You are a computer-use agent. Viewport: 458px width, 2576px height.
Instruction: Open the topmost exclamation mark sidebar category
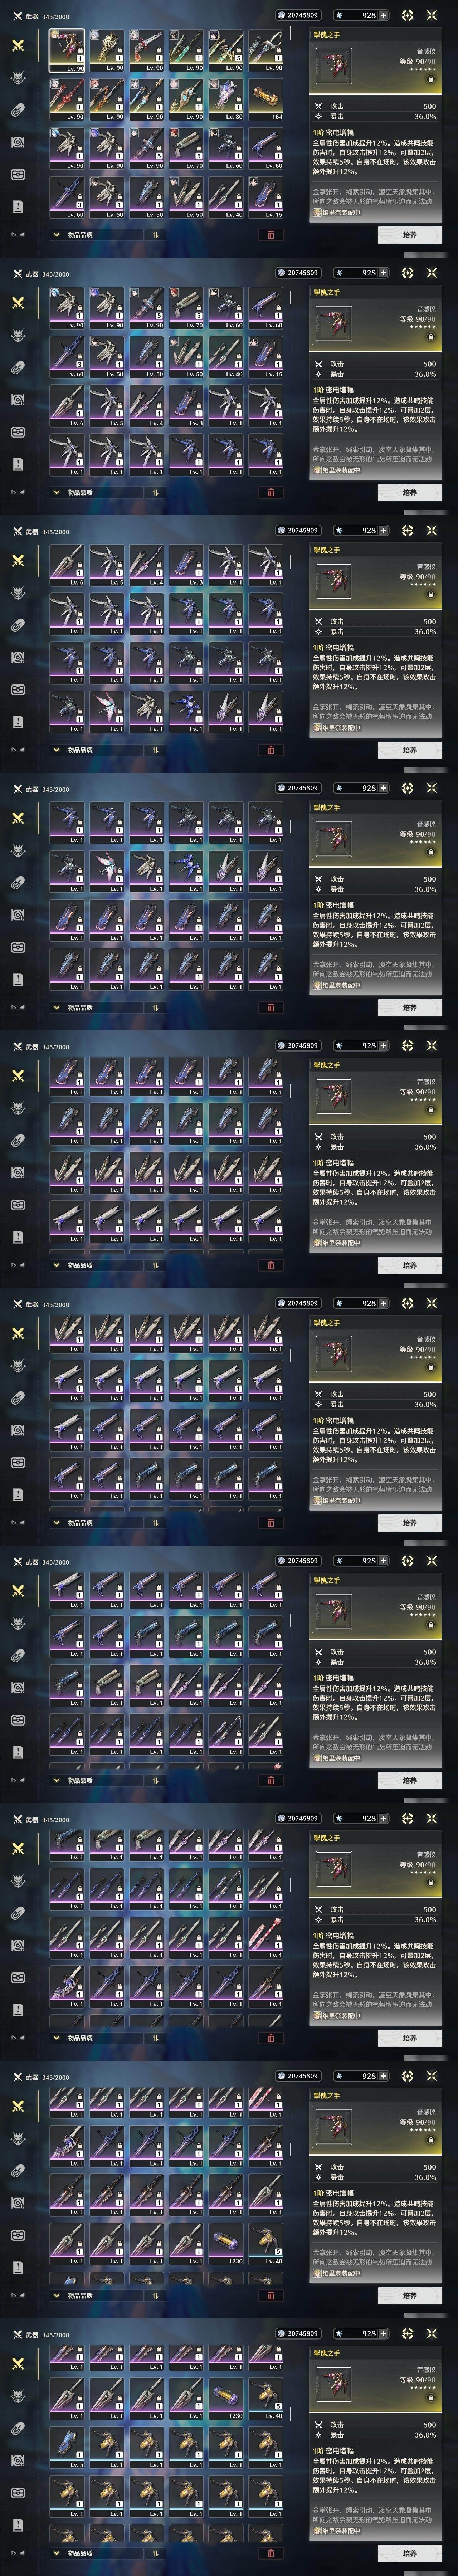point(18,206)
